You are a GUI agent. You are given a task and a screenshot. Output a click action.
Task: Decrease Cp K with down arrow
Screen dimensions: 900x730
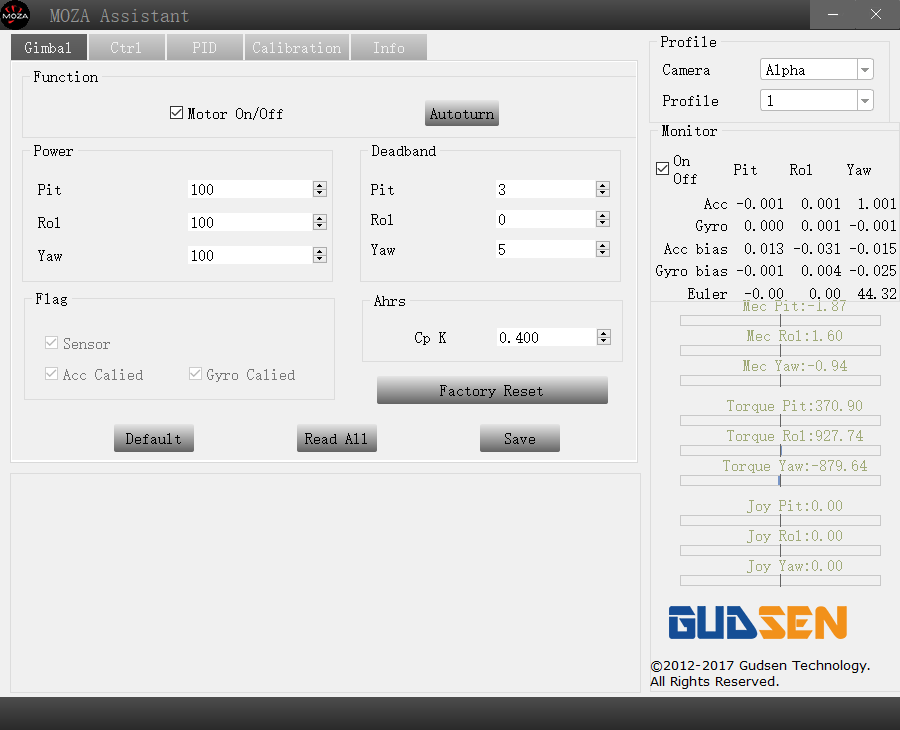click(603, 341)
